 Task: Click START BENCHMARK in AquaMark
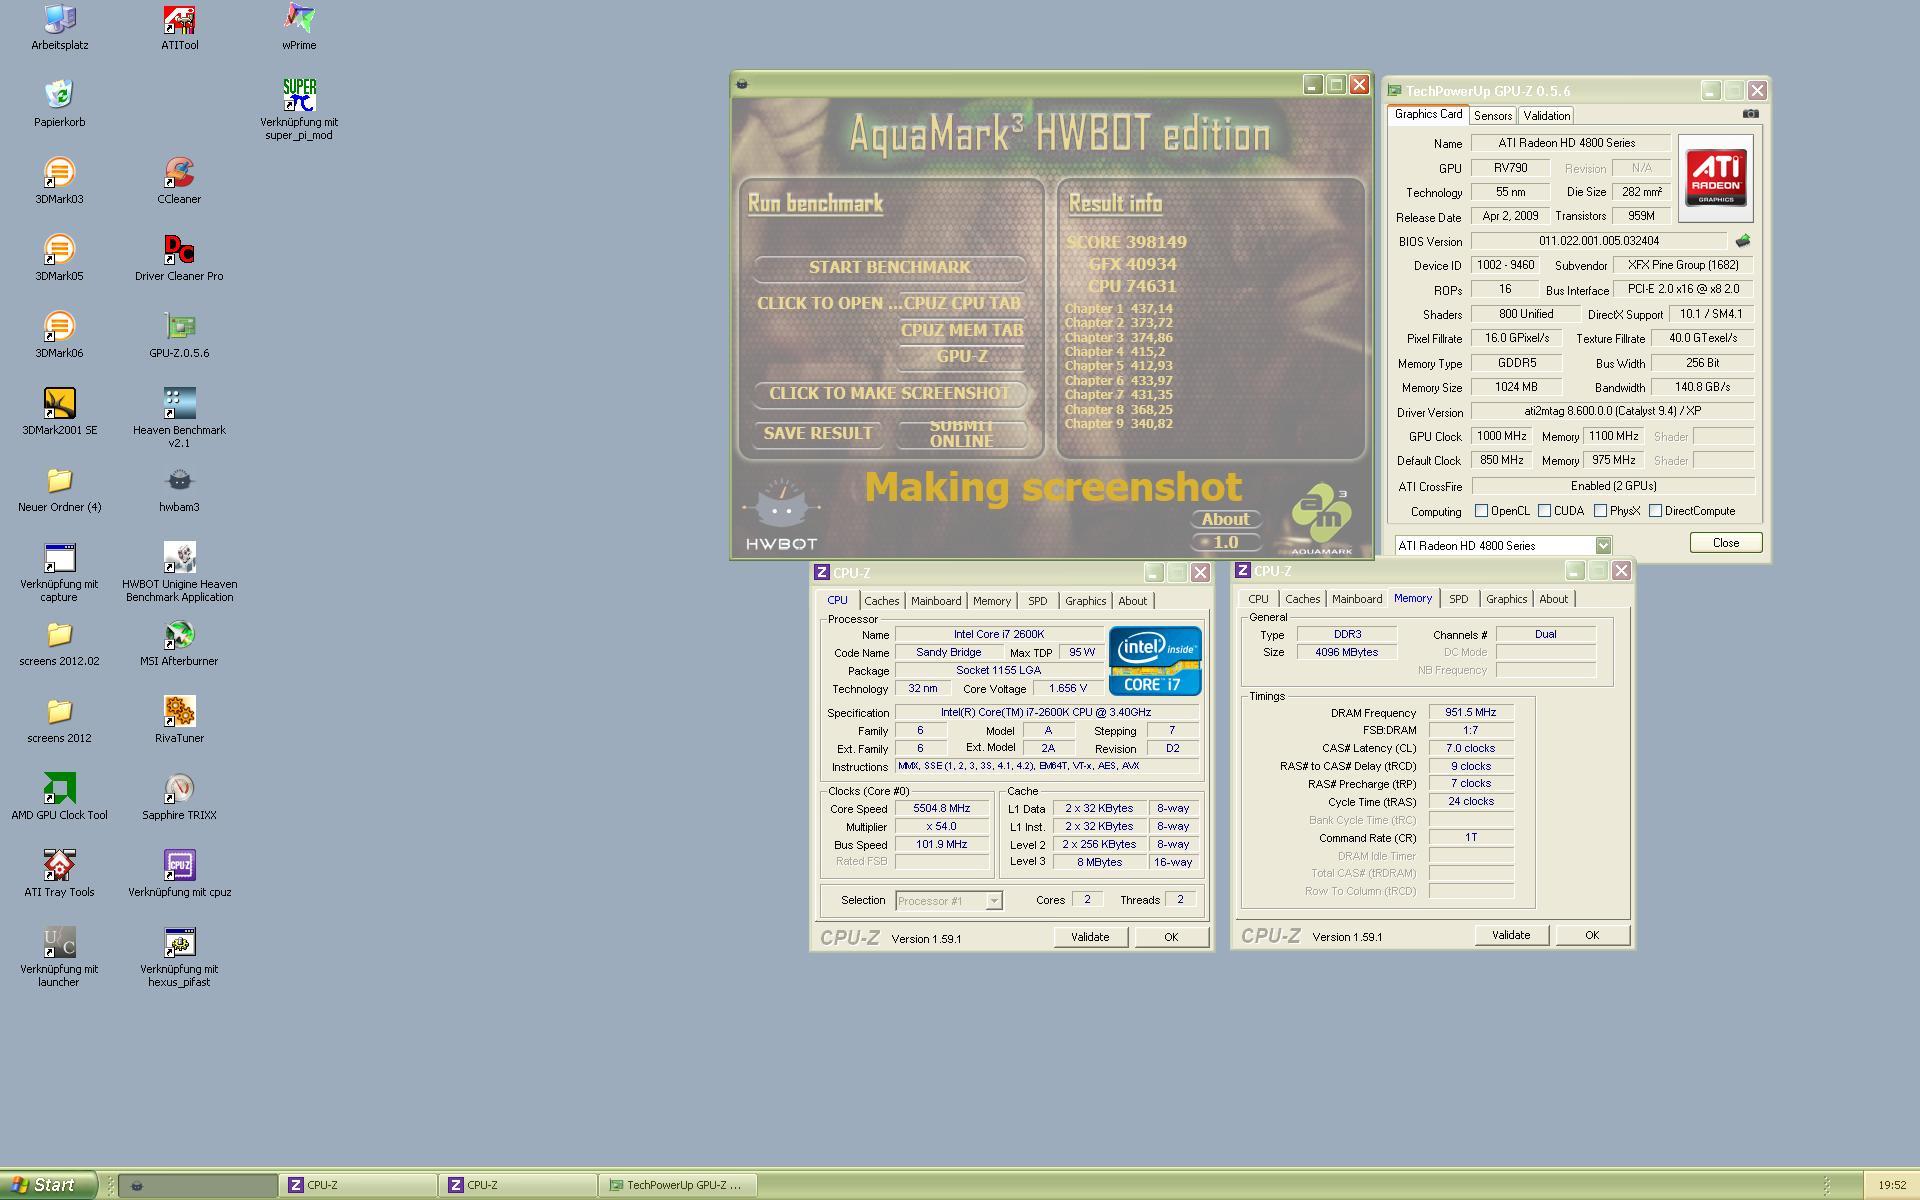tap(889, 268)
